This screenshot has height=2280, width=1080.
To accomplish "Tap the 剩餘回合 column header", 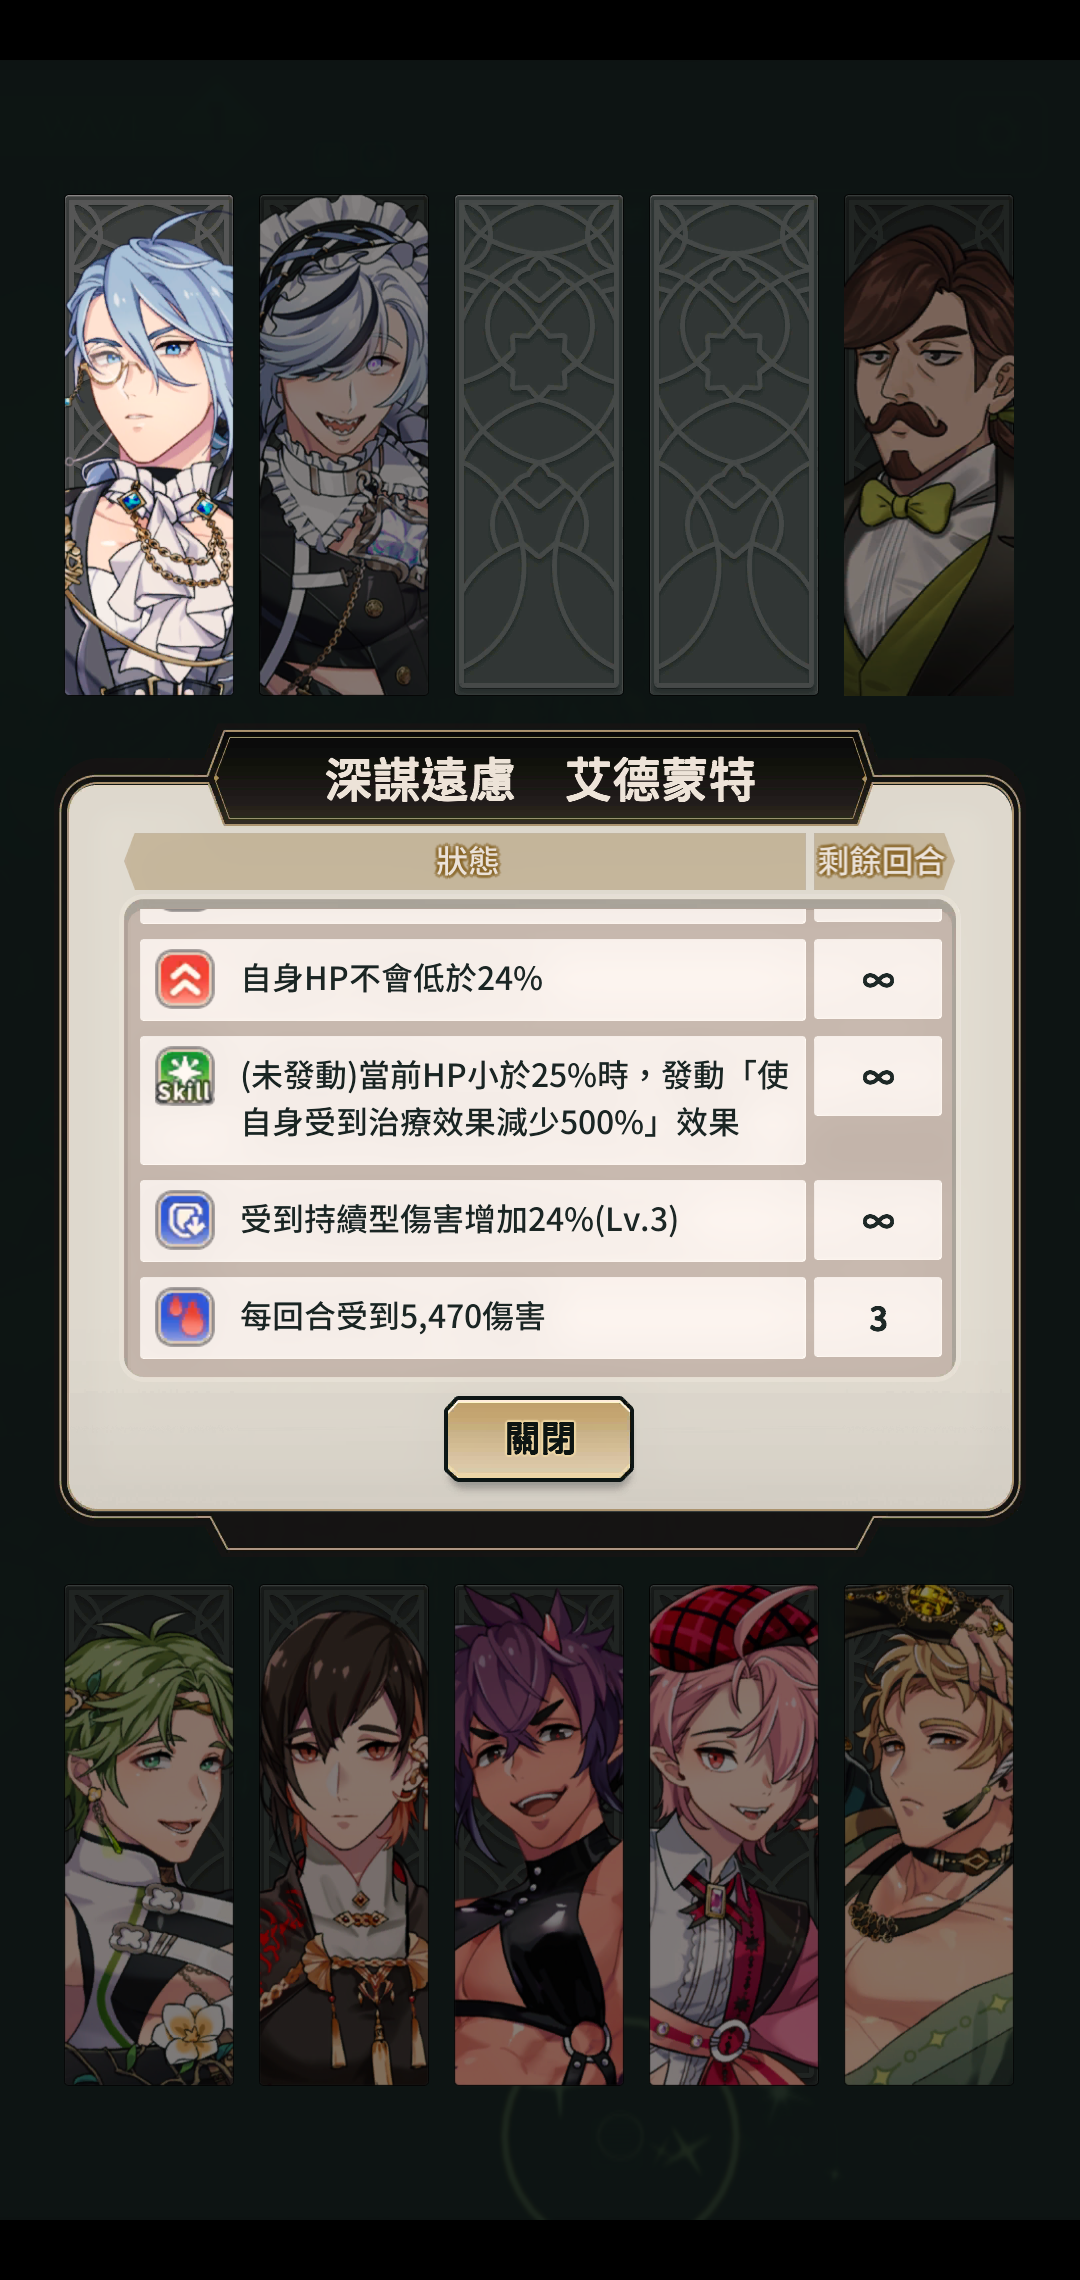I will tap(881, 861).
